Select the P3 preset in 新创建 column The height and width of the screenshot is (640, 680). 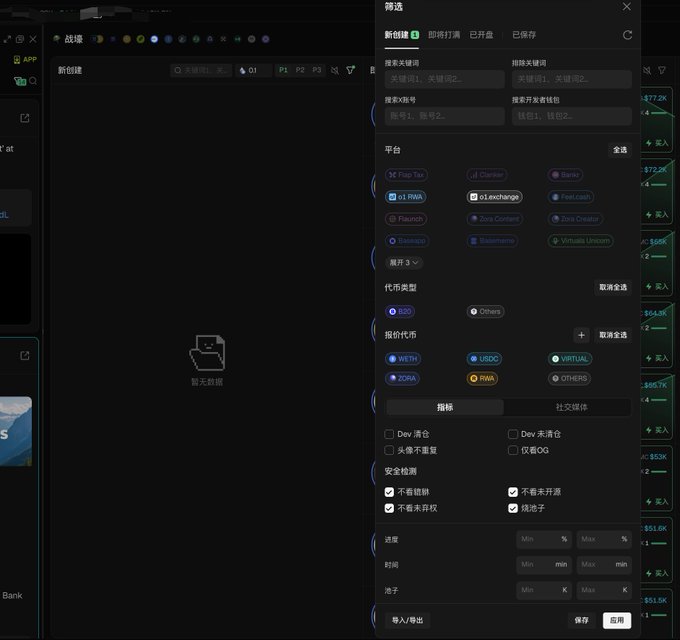click(x=317, y=70)
